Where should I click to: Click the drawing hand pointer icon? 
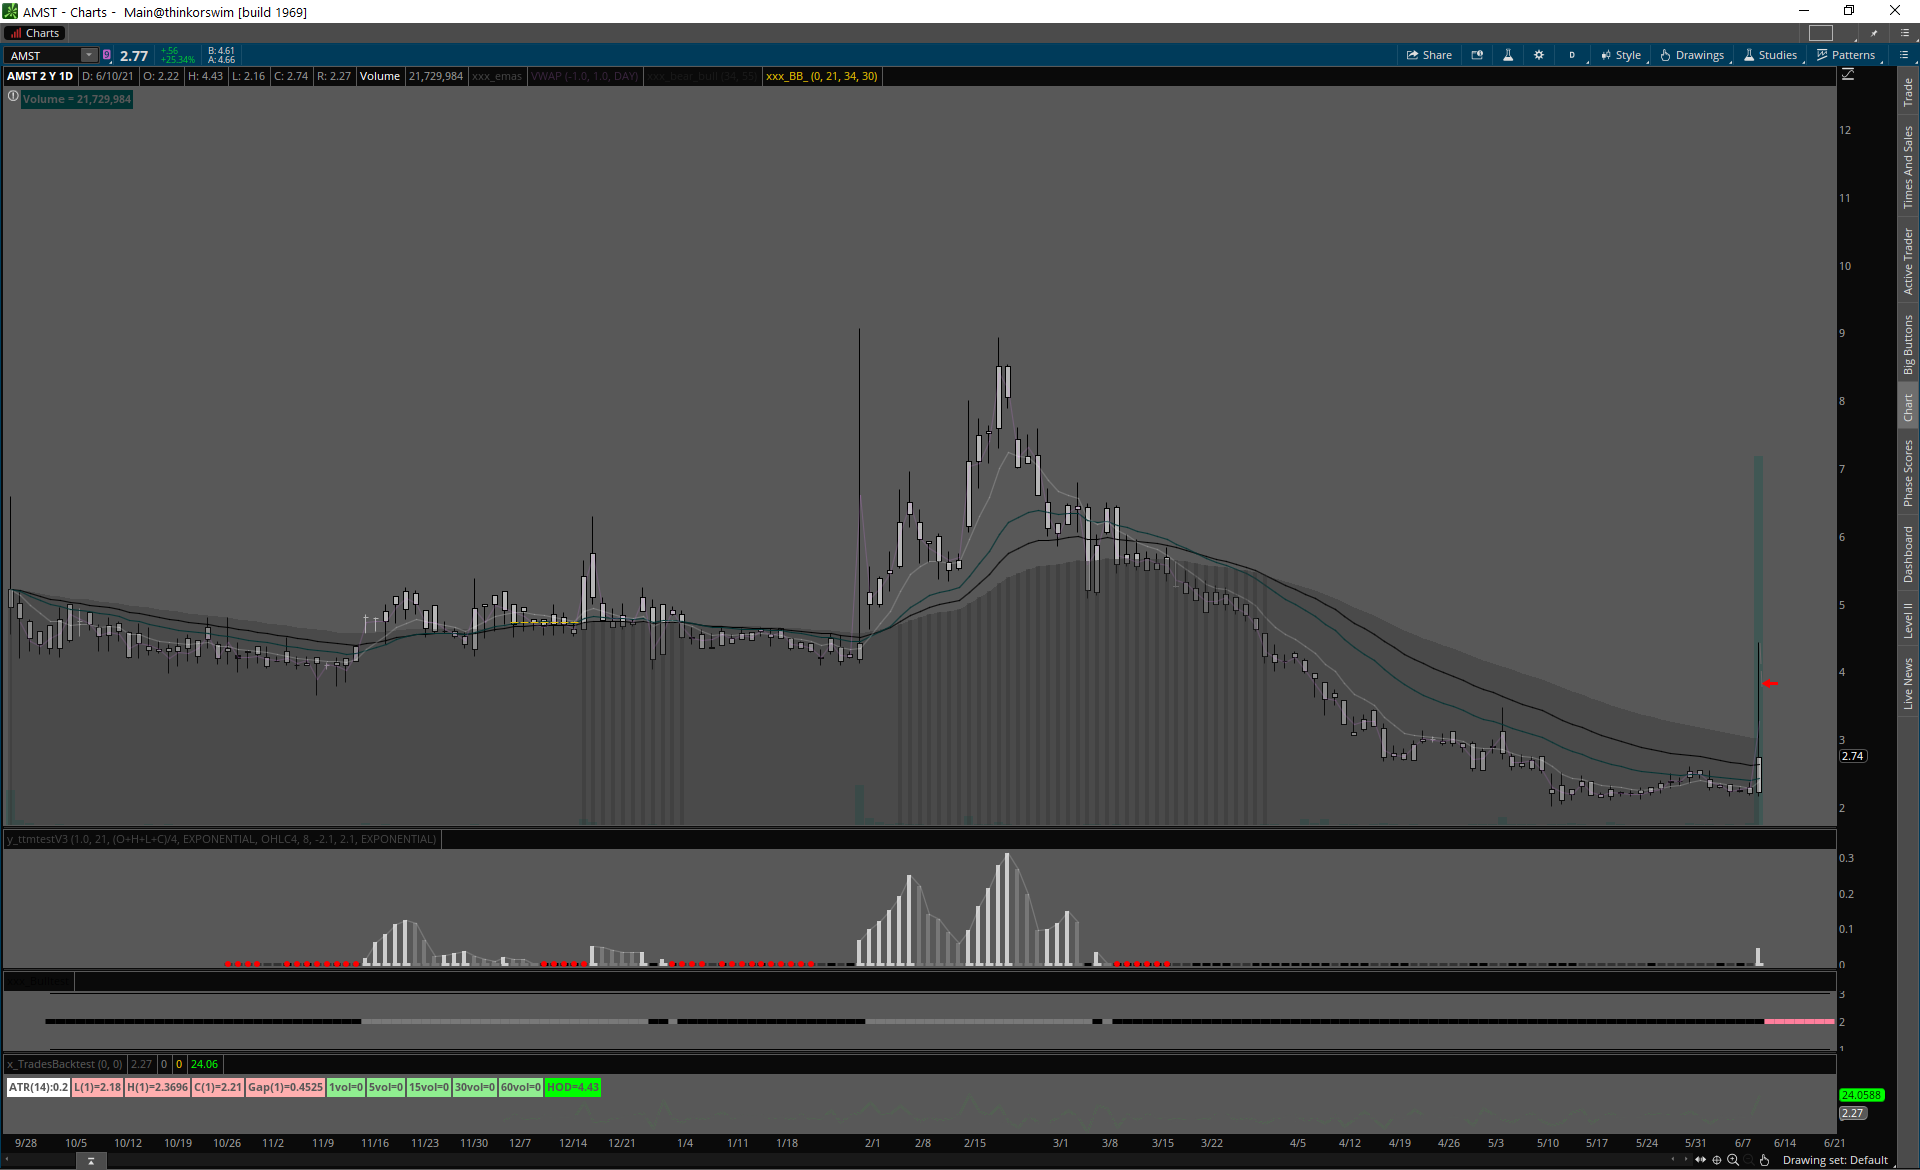(1765, 1160)
